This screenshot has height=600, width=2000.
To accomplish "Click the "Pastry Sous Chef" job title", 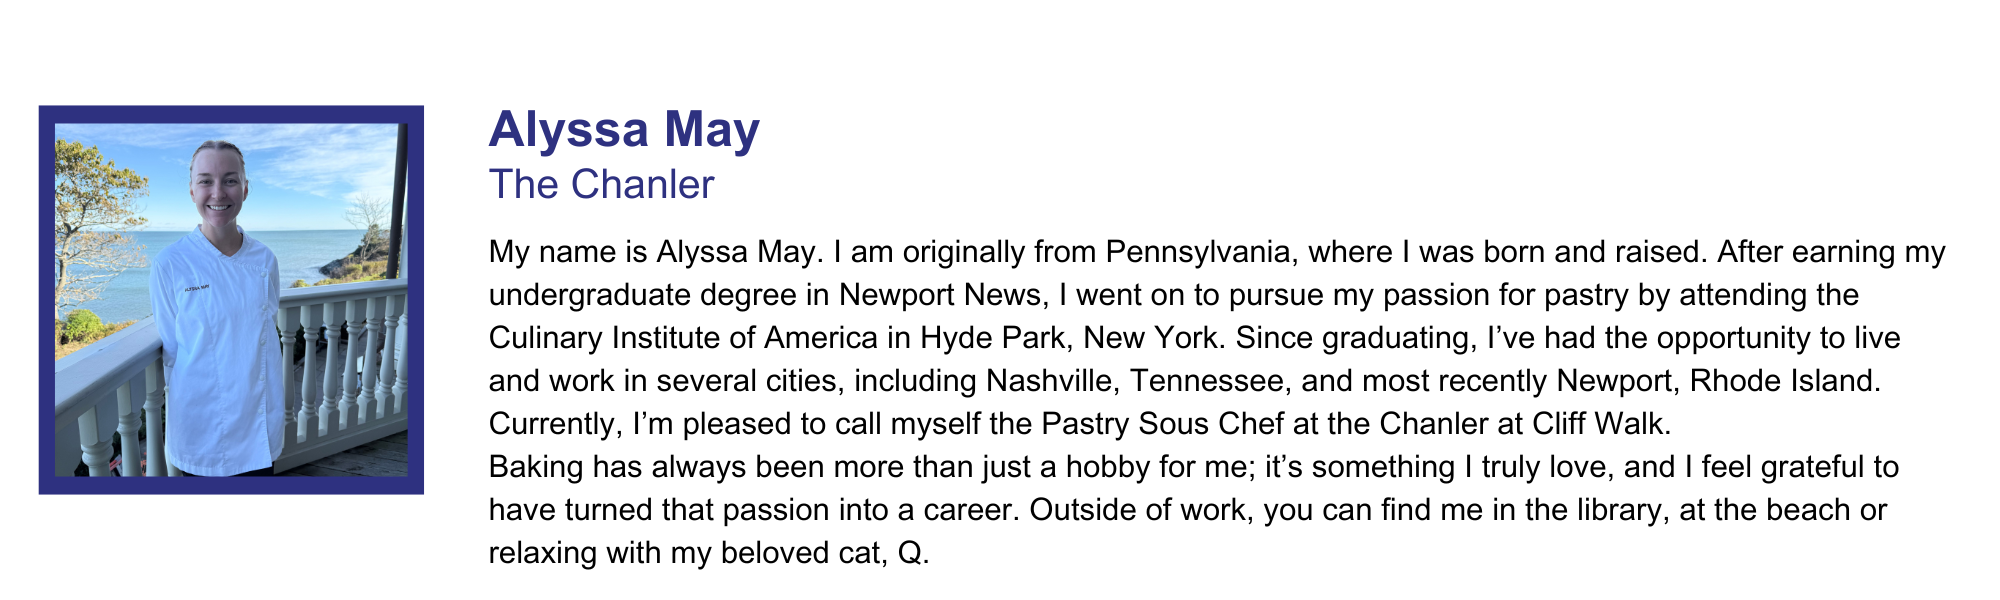I will [x=1162, y=424].
